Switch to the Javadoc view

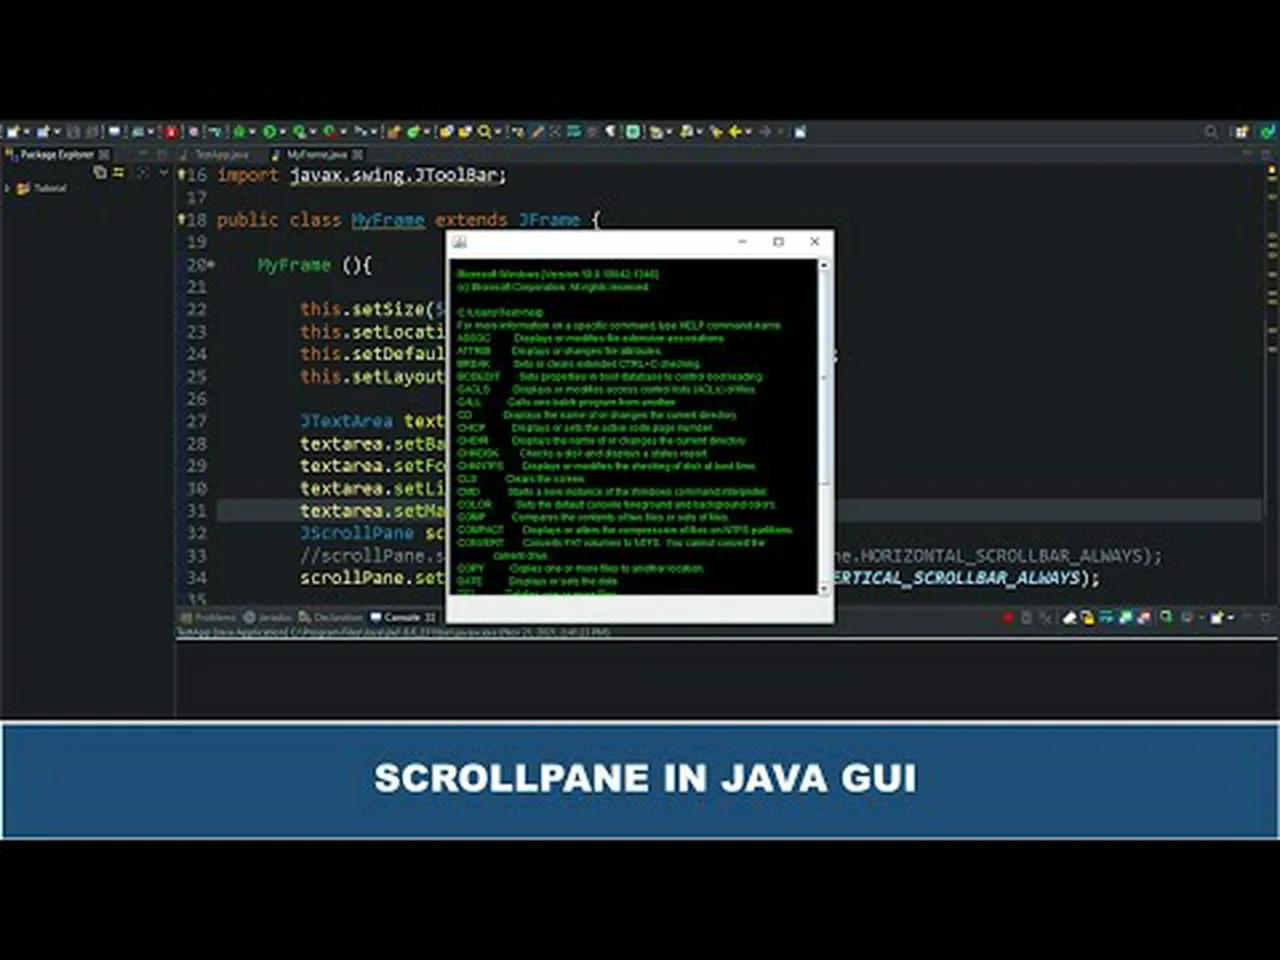tap(273, 617)
